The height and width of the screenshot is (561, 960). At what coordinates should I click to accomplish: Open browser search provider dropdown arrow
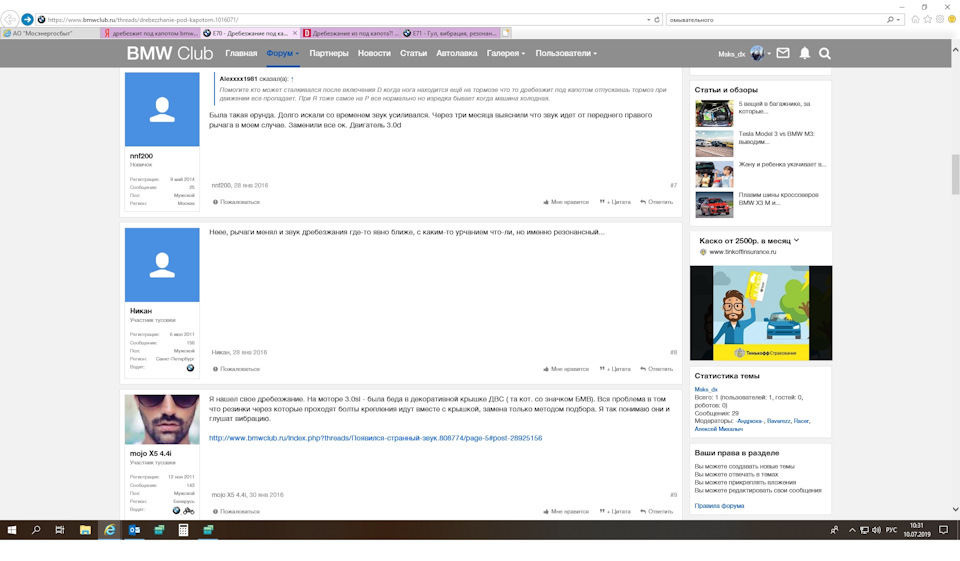coord(898,20)
